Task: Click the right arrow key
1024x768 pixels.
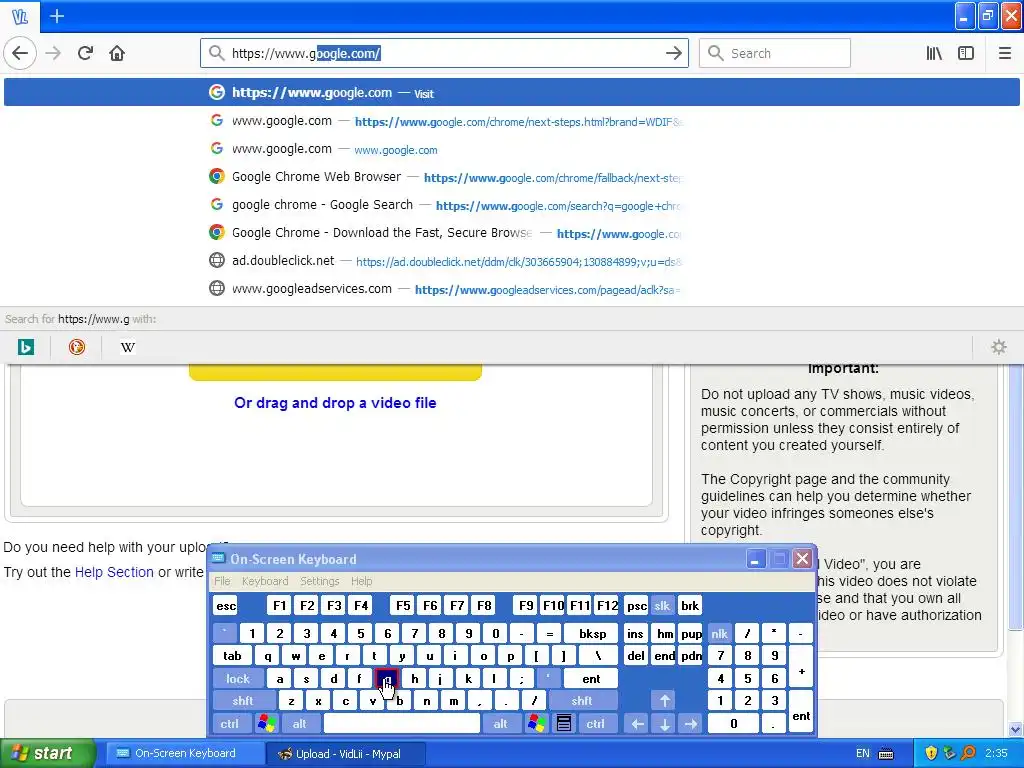Action: [691, 724]
